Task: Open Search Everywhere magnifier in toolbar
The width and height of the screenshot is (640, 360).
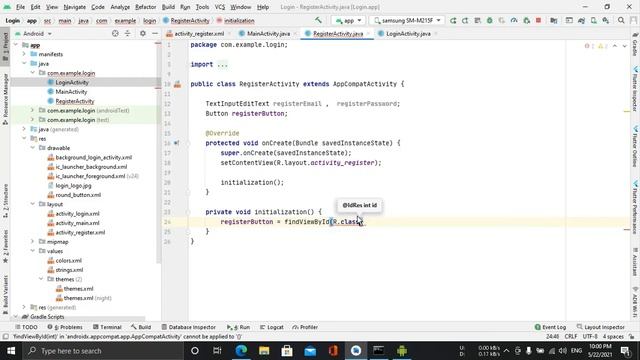Action: coord(621,20)
